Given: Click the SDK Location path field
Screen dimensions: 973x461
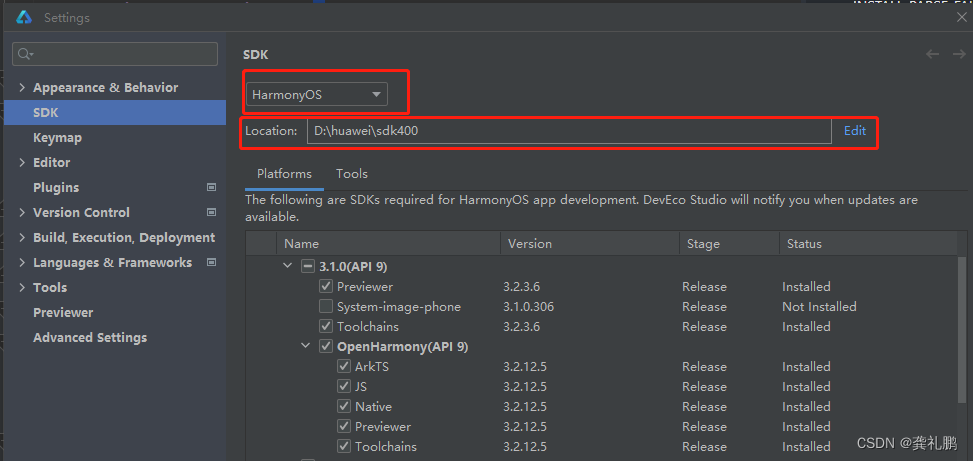Looking at the screenshot, I should [569, 131].
